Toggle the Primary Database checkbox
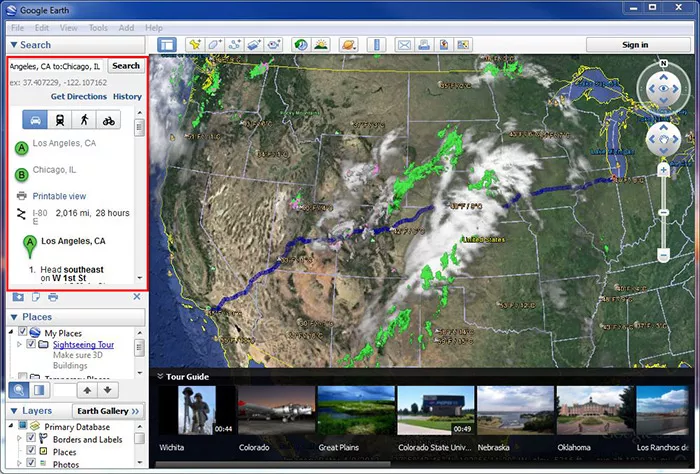This screenshot has height=474, width=700. click(22, 425)
